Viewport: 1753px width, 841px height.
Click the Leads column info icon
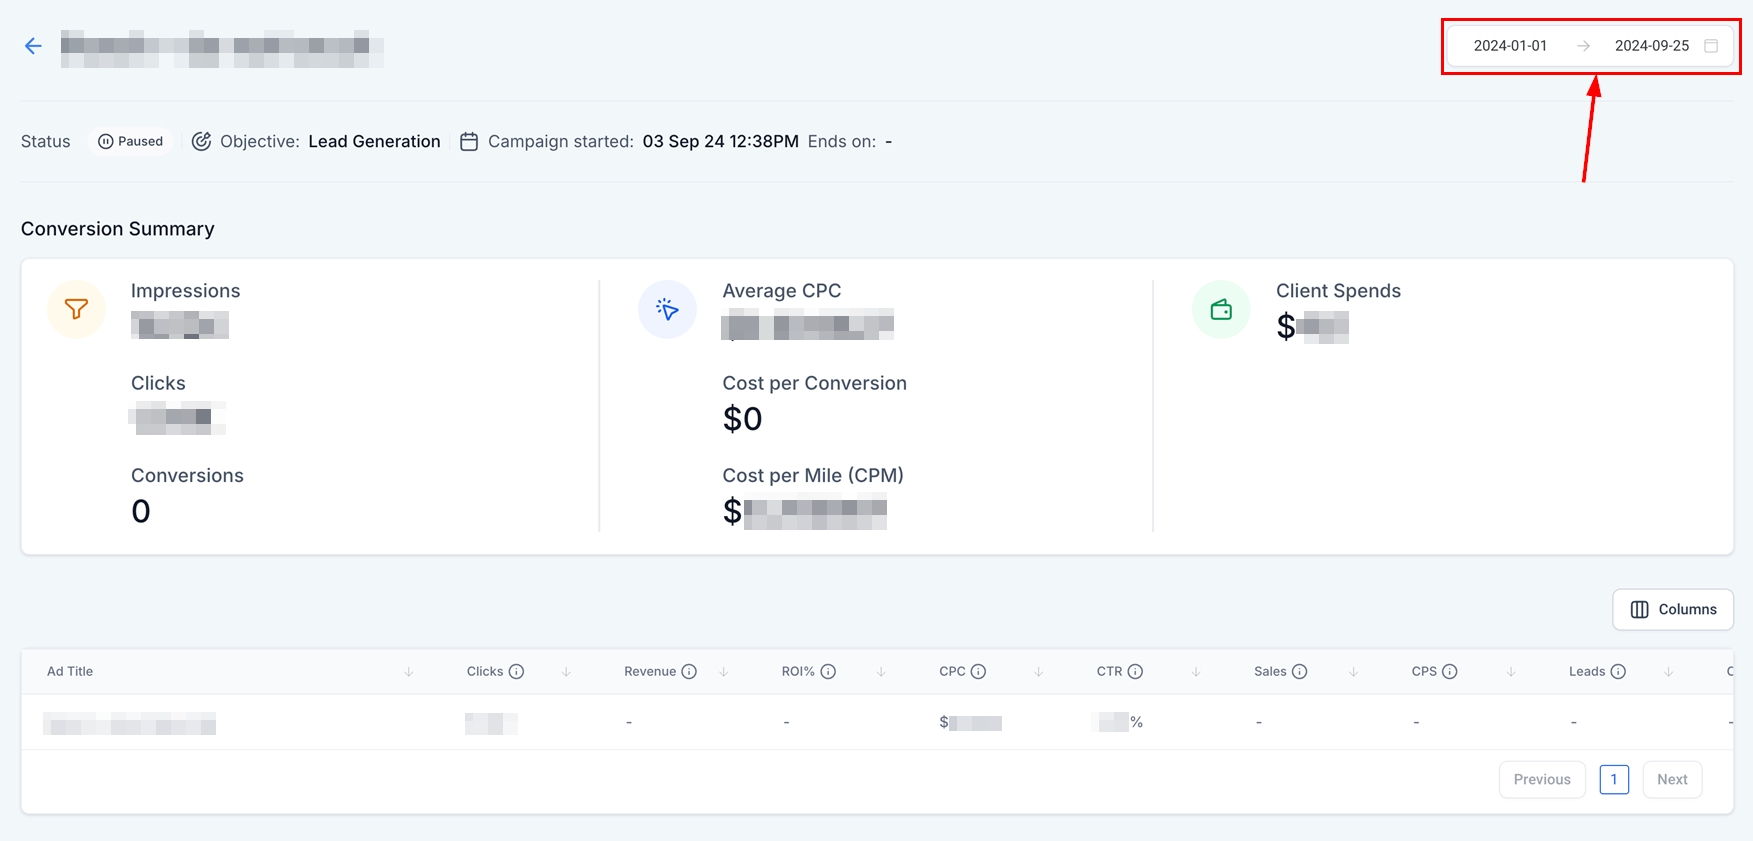[1618, 672]
